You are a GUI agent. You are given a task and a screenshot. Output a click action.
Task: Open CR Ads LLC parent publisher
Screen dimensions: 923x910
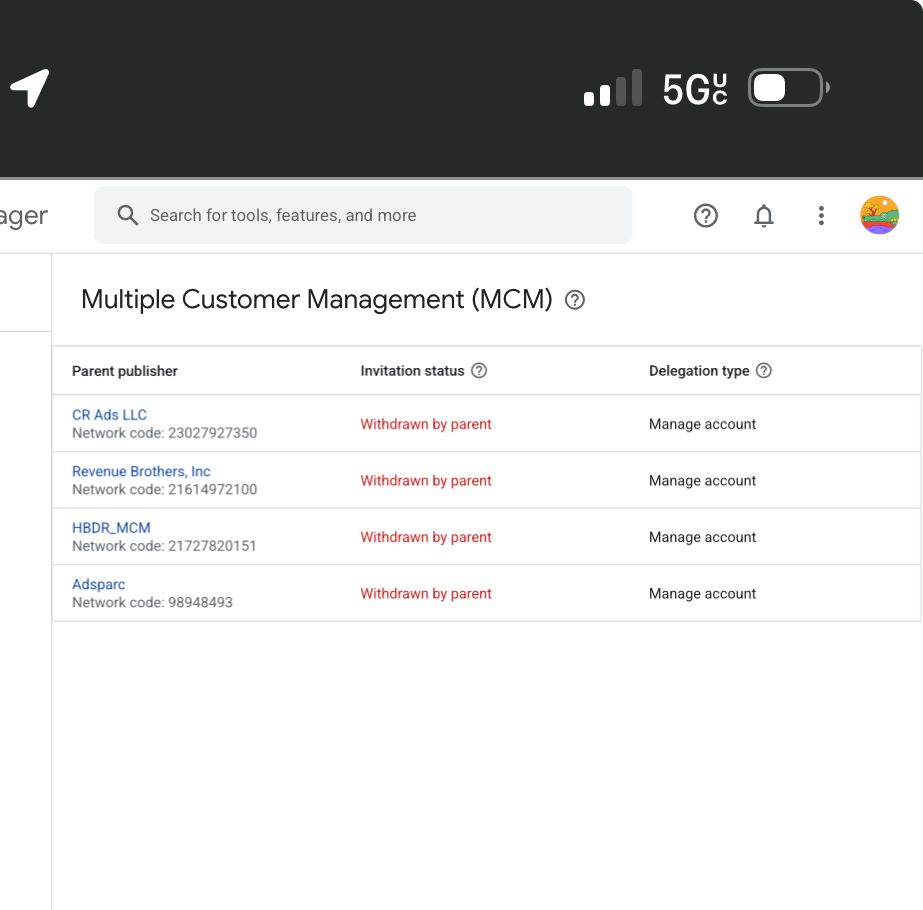(109, 415)
